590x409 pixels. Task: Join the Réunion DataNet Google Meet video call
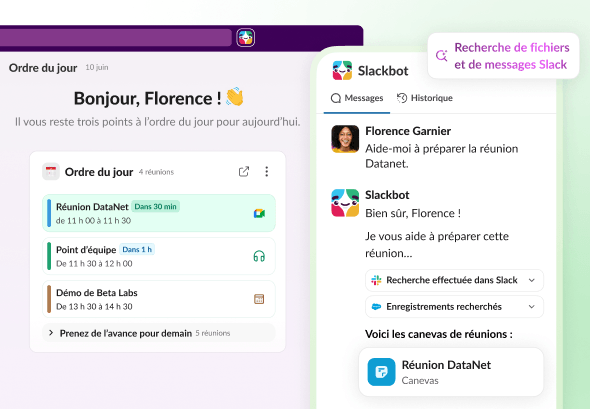point(259,213)
